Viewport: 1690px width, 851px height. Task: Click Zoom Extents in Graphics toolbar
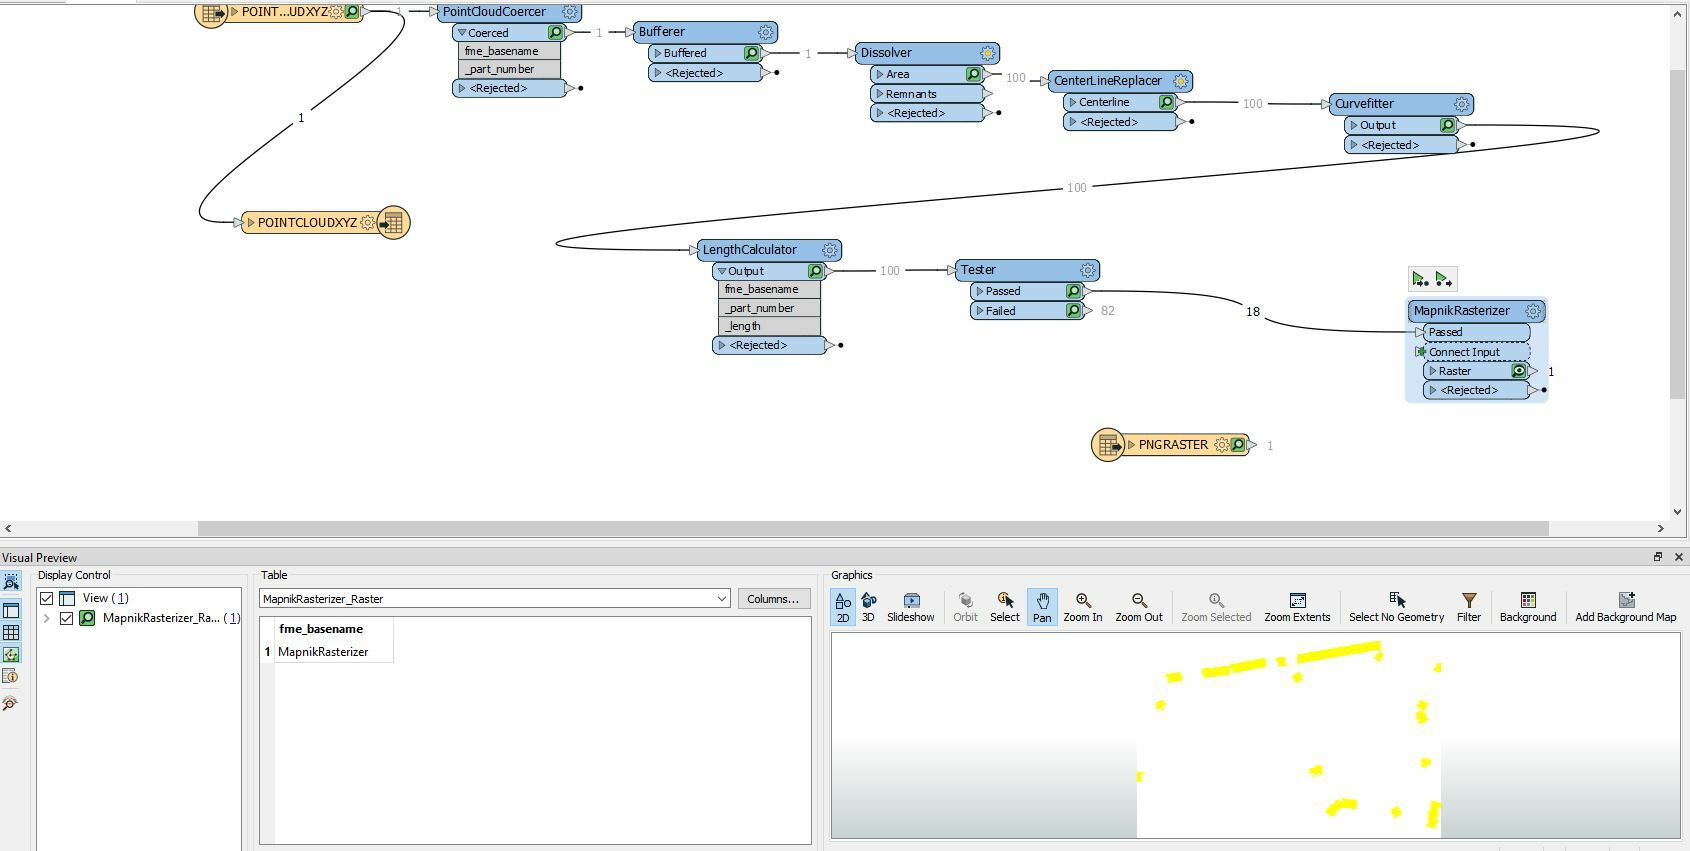click(x=1297, y=606)
